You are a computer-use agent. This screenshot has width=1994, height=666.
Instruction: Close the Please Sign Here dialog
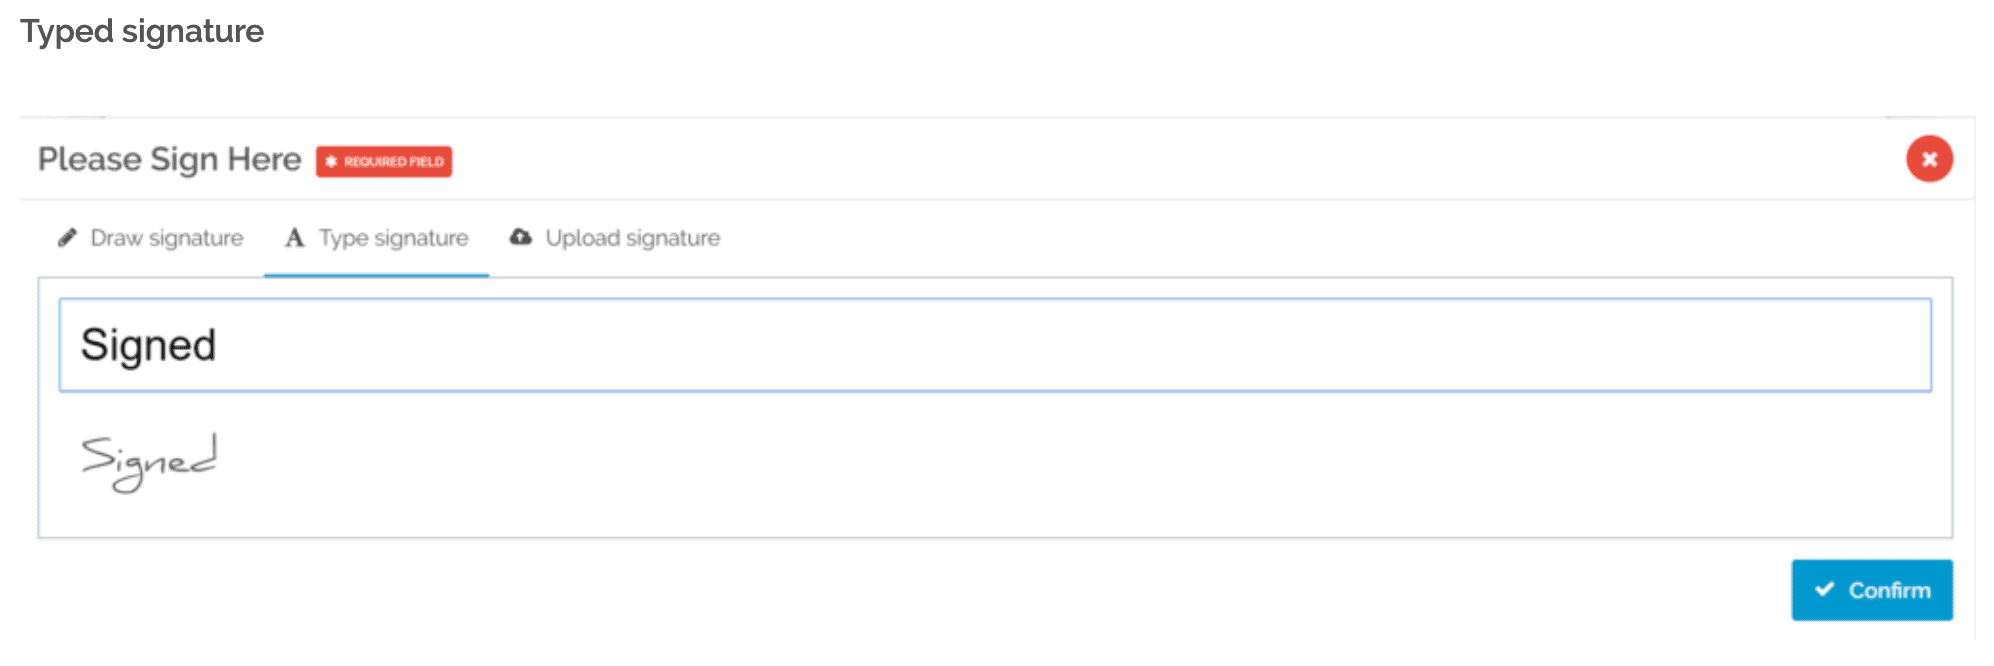click(x=1929, y=158)
